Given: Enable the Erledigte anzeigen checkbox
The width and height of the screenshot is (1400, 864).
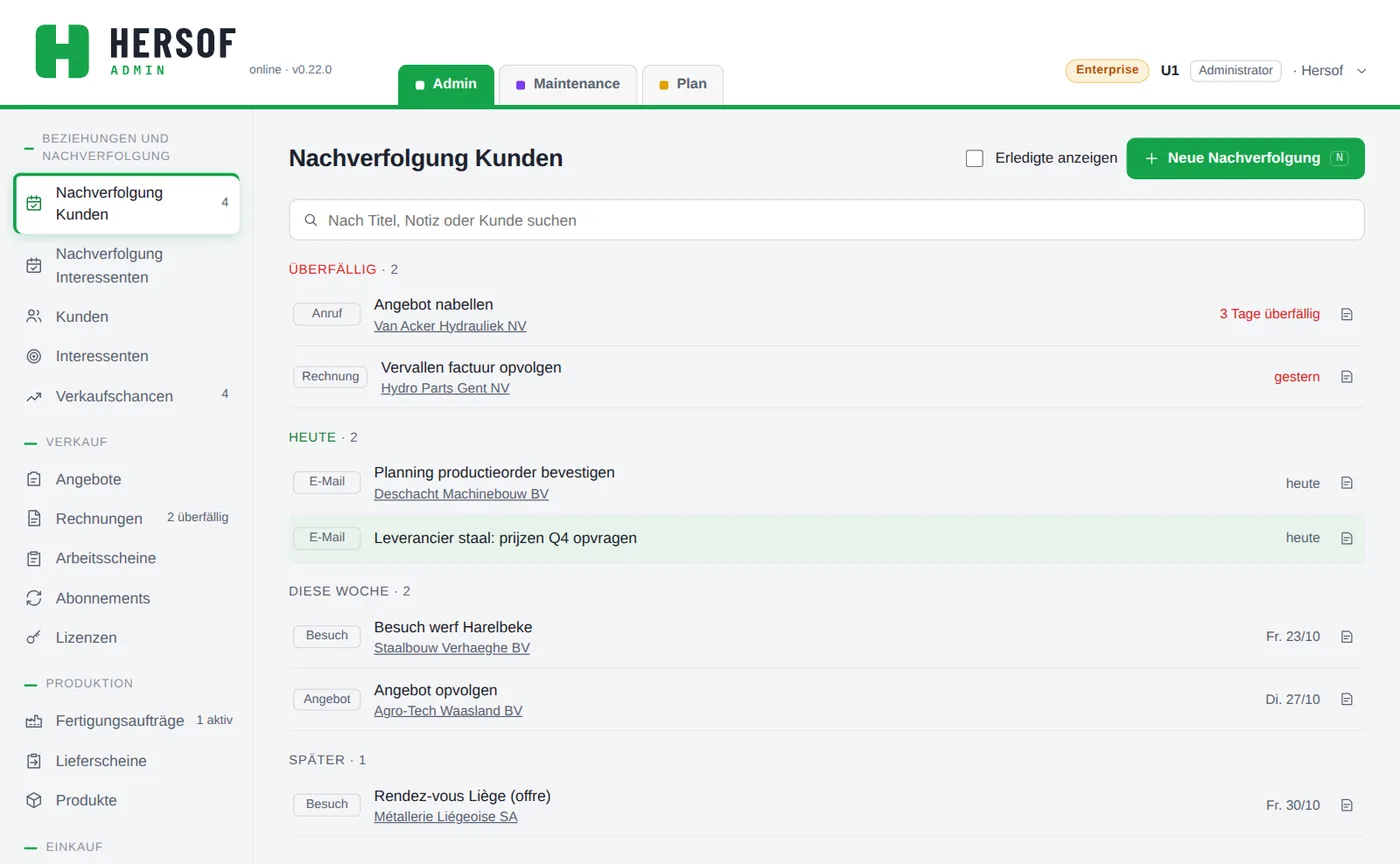Looking at the screenshot, I should pos(974,158).
